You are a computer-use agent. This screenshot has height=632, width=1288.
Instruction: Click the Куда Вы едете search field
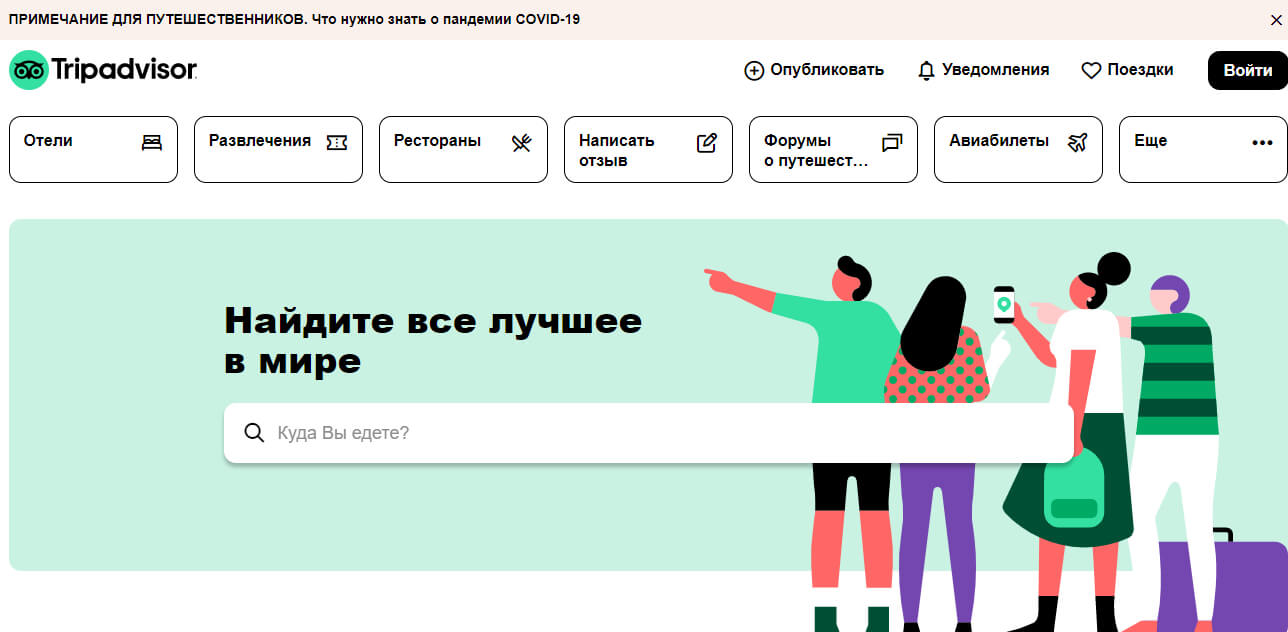point(500,432)
